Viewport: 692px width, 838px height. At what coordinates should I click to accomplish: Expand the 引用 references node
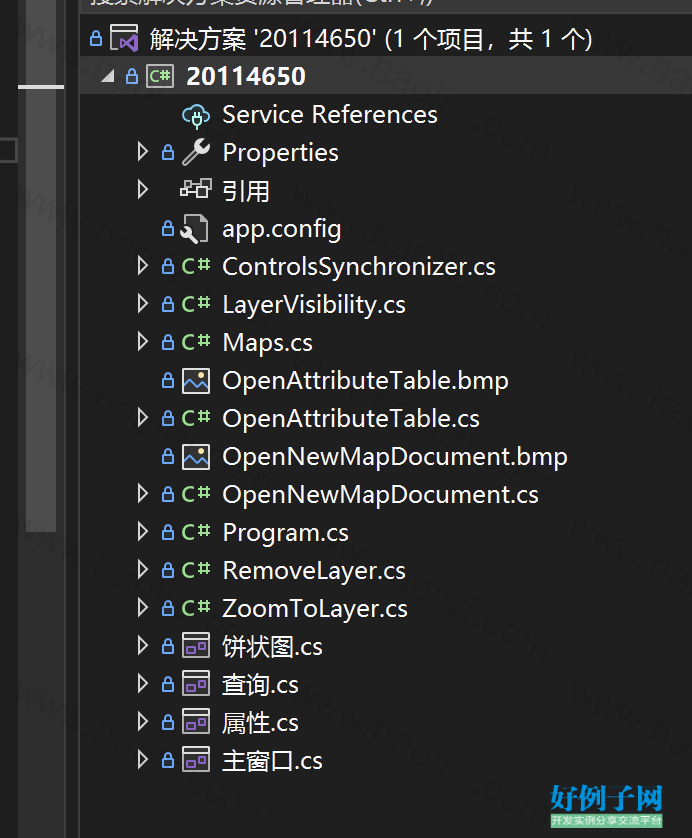point(143,189)
